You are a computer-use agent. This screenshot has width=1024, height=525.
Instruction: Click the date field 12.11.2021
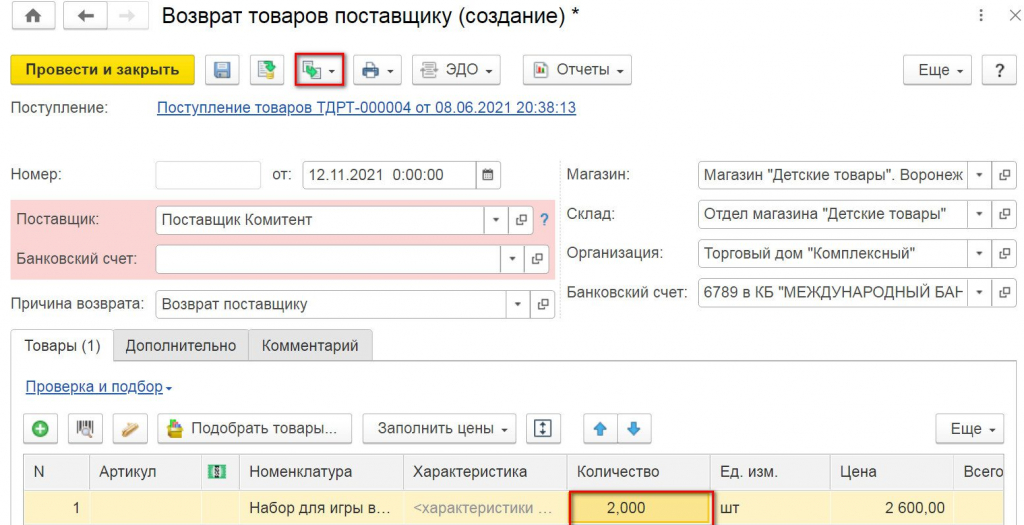(389, 175)
